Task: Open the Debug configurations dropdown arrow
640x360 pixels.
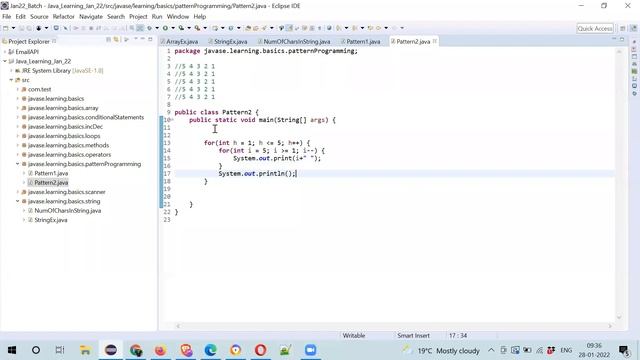Action: (x=157, y=28)
